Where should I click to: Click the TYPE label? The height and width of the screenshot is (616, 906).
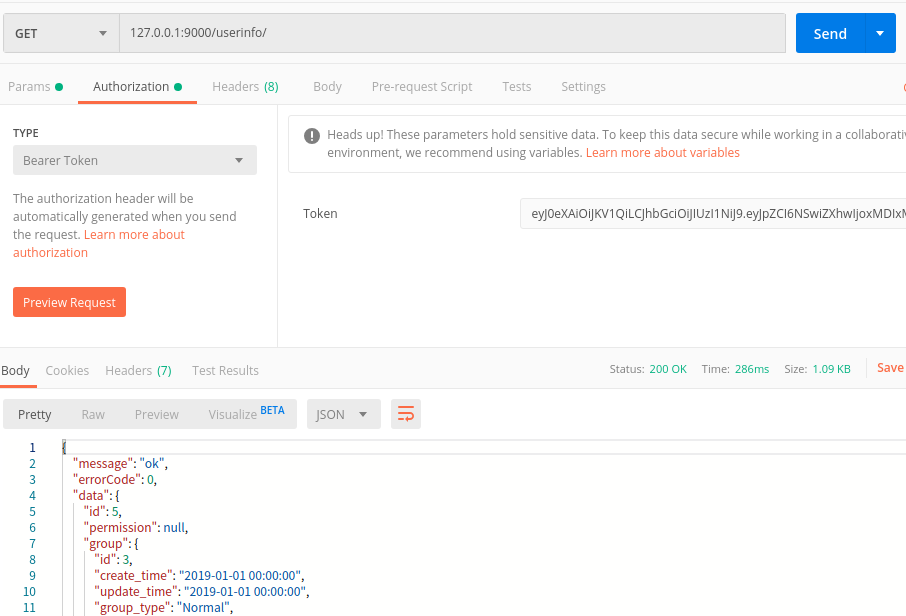pyautogui.click(x=26, y=133)
